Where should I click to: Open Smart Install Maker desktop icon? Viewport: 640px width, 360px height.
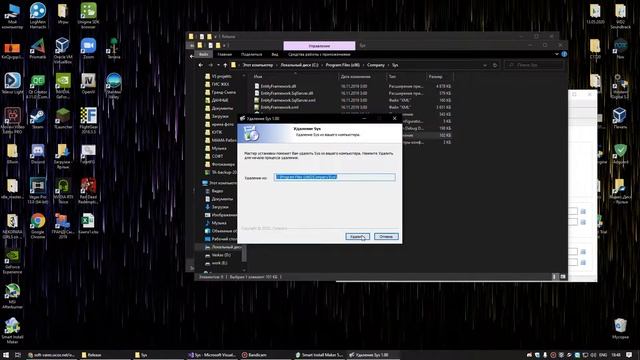(12, 331)
